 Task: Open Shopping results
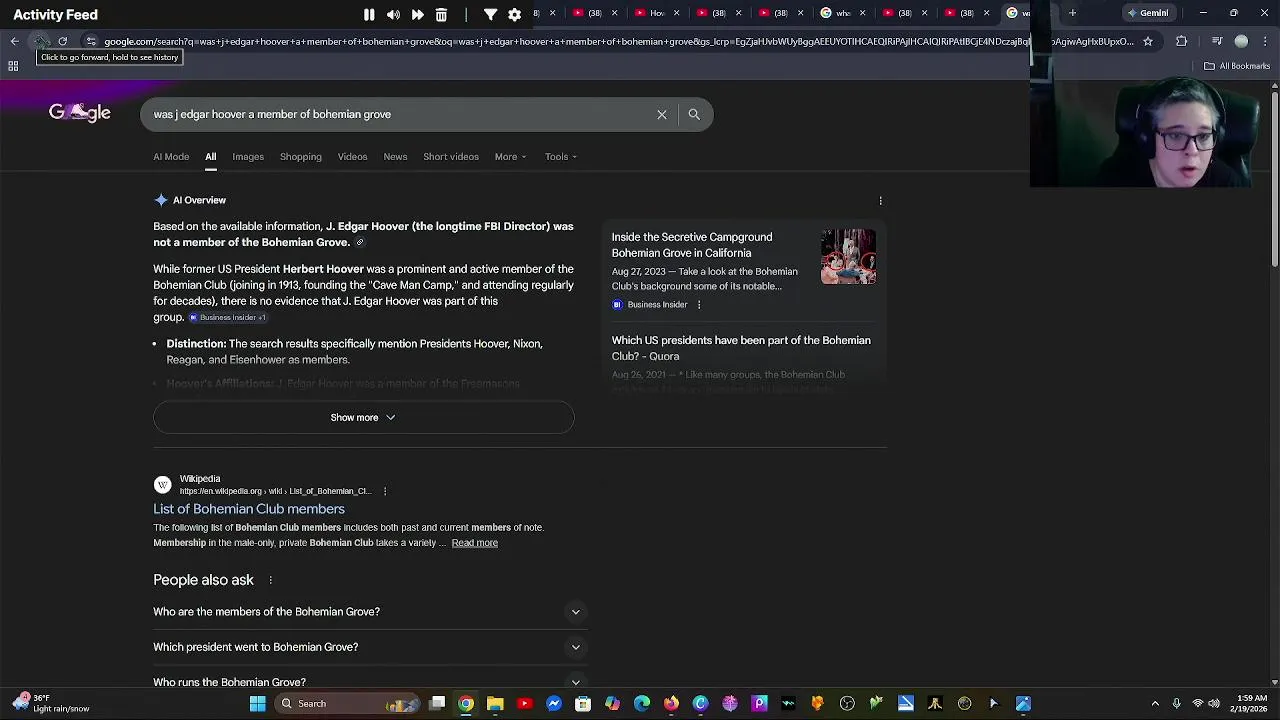[301, 156]
